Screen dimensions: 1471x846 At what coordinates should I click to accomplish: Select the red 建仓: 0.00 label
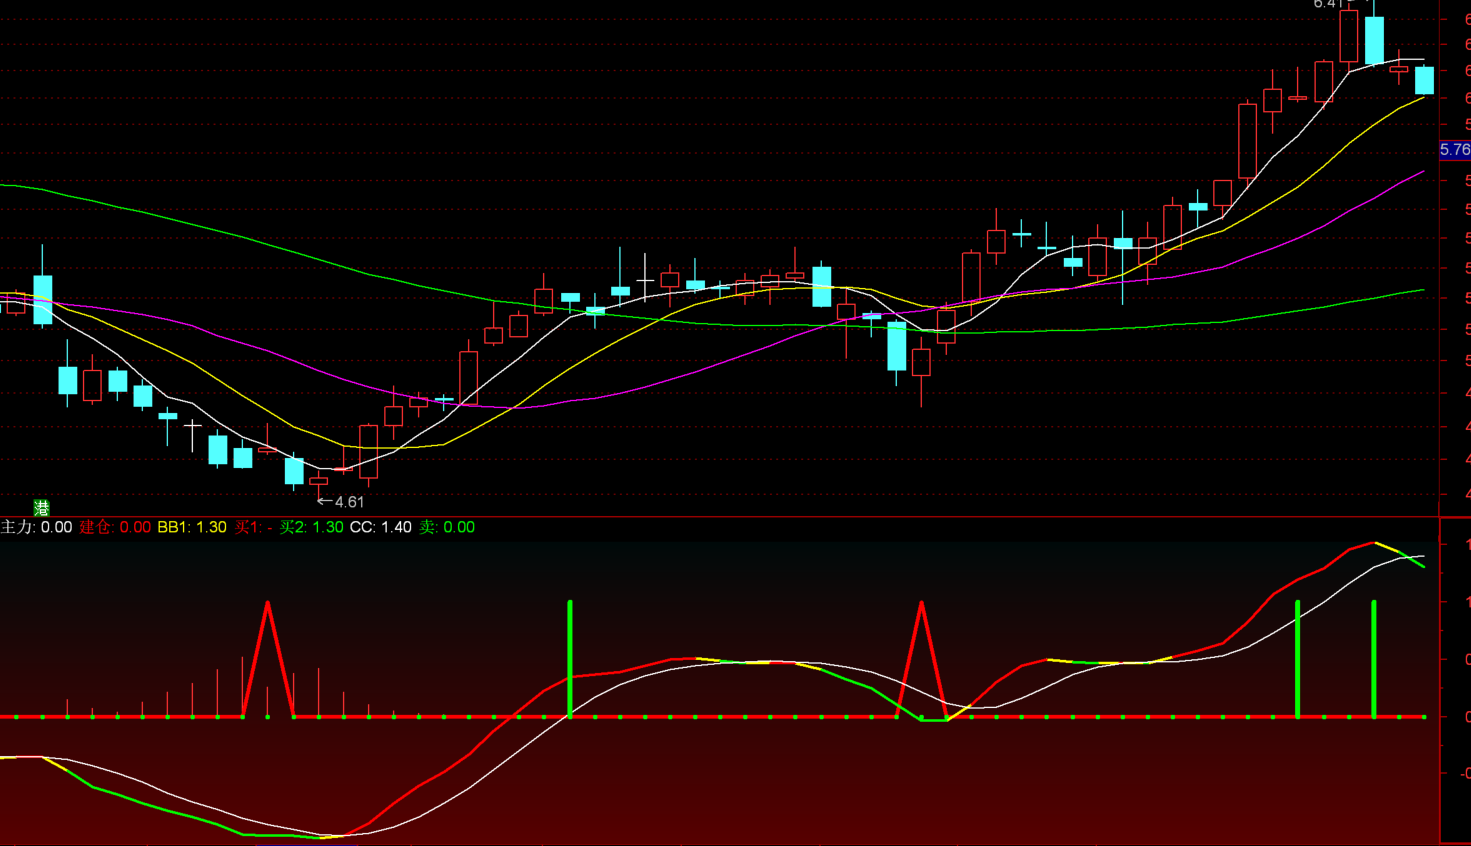click(x=115, y=527)
